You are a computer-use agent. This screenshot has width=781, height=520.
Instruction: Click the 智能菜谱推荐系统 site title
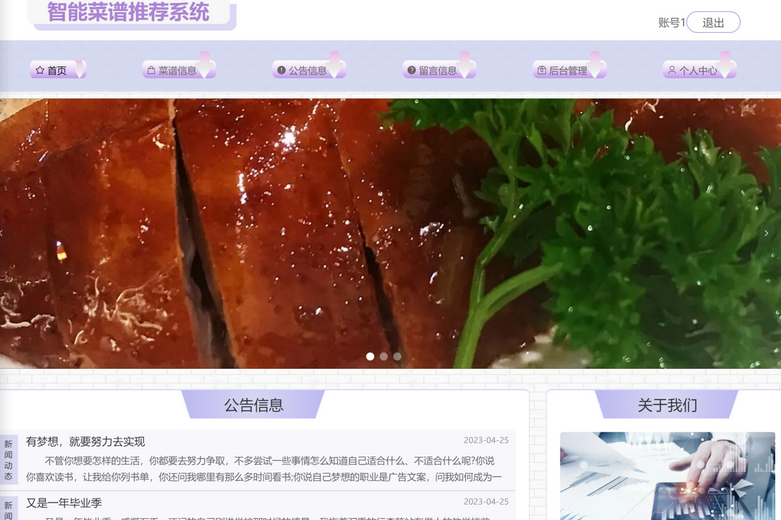pos(129,12)
